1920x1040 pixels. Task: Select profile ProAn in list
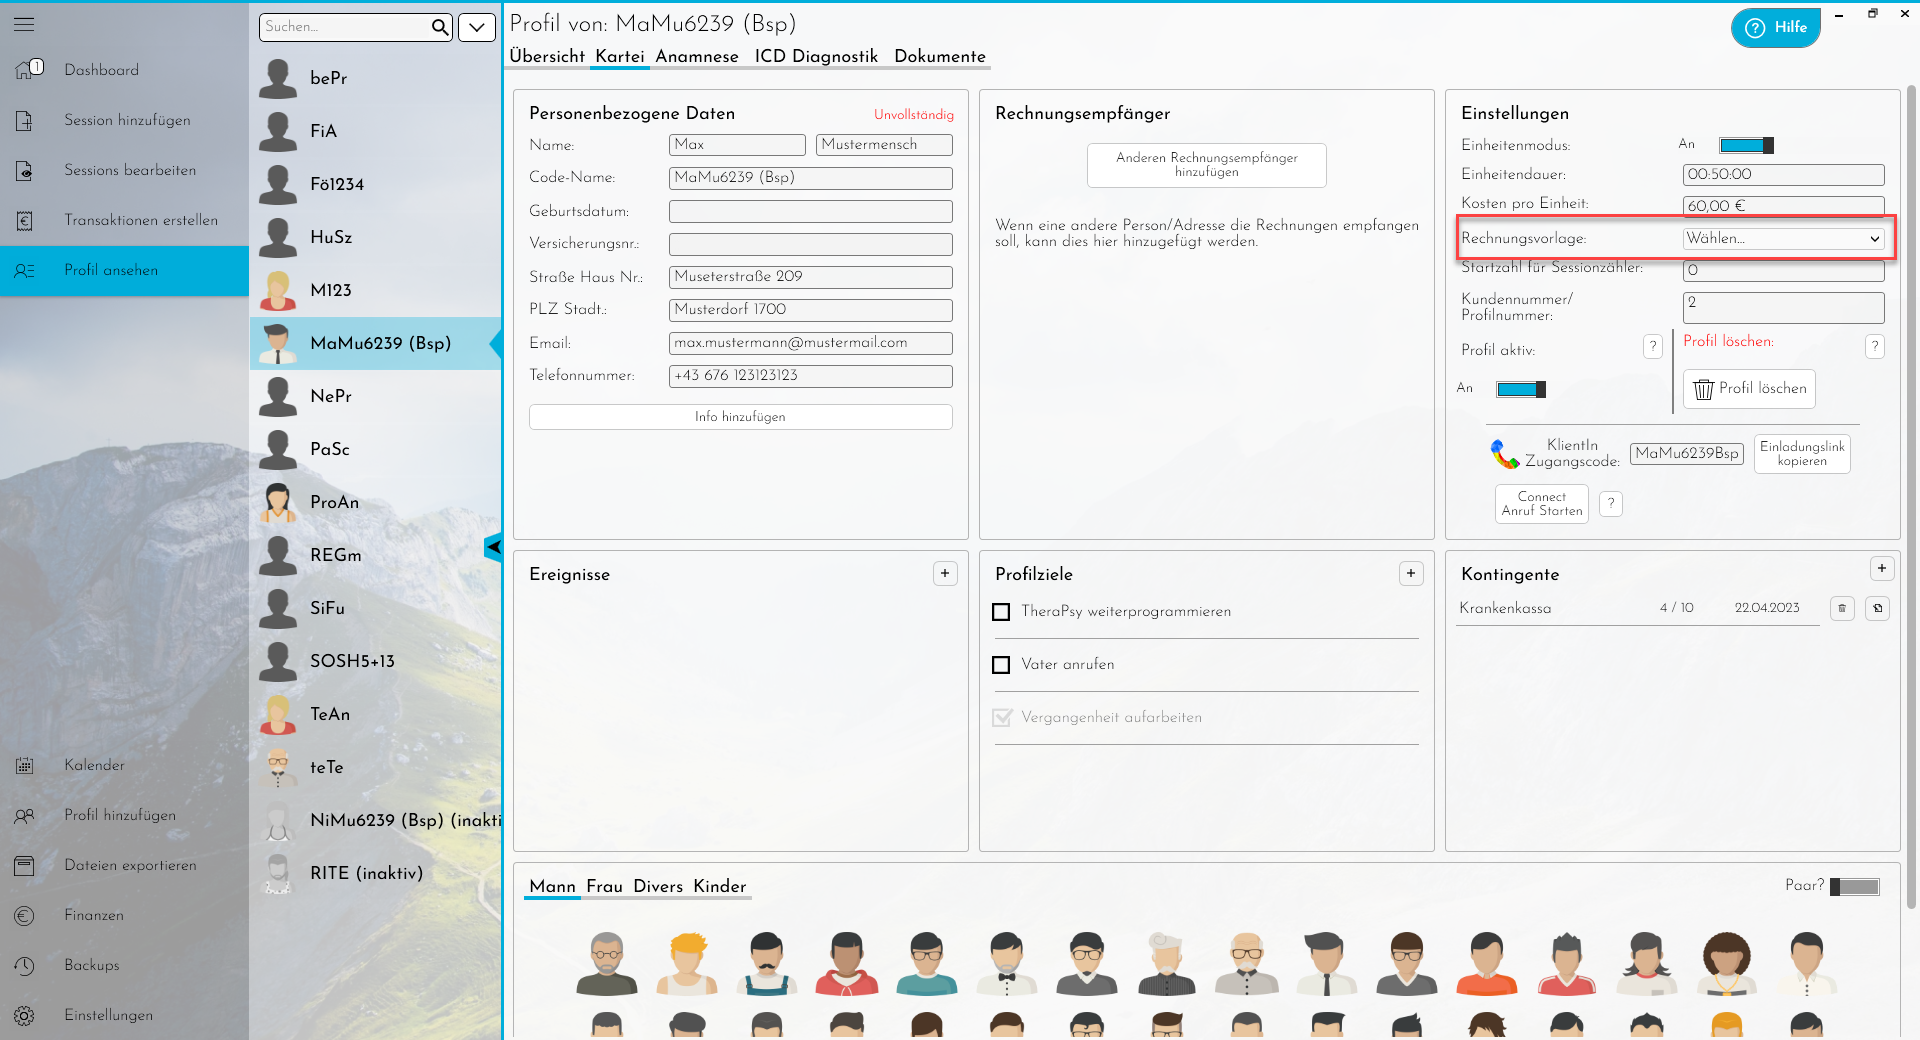point(375,502)
